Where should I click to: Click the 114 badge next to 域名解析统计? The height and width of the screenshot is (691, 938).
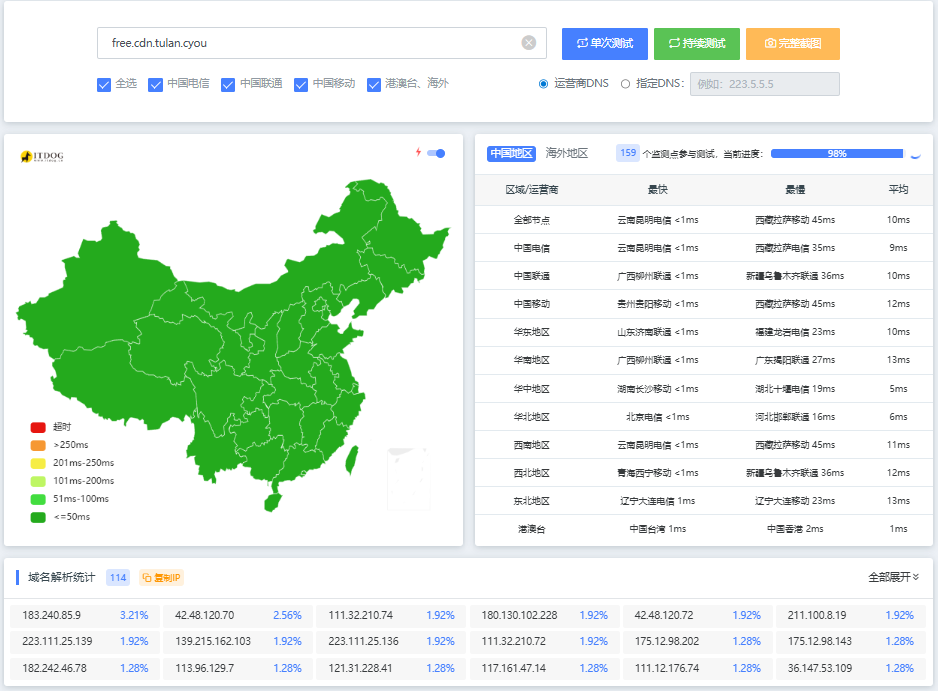[x=118, y=577]
